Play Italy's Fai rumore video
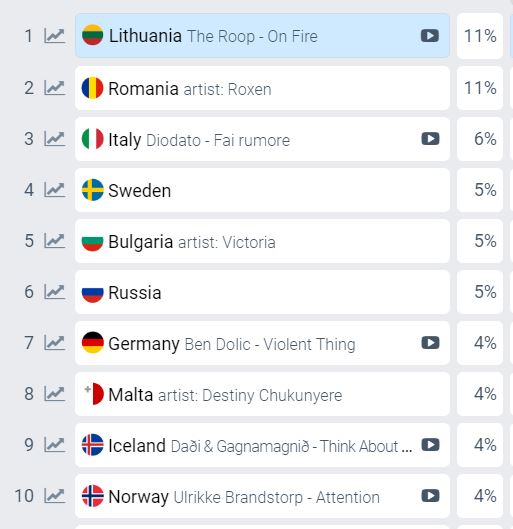Image resolution: width=513 pixels, height=529 pixels. pos(430,139)
